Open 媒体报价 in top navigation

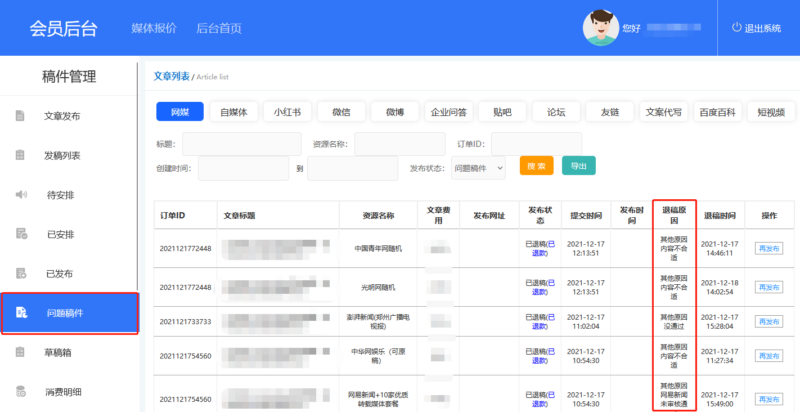click(x=154, y=28)
